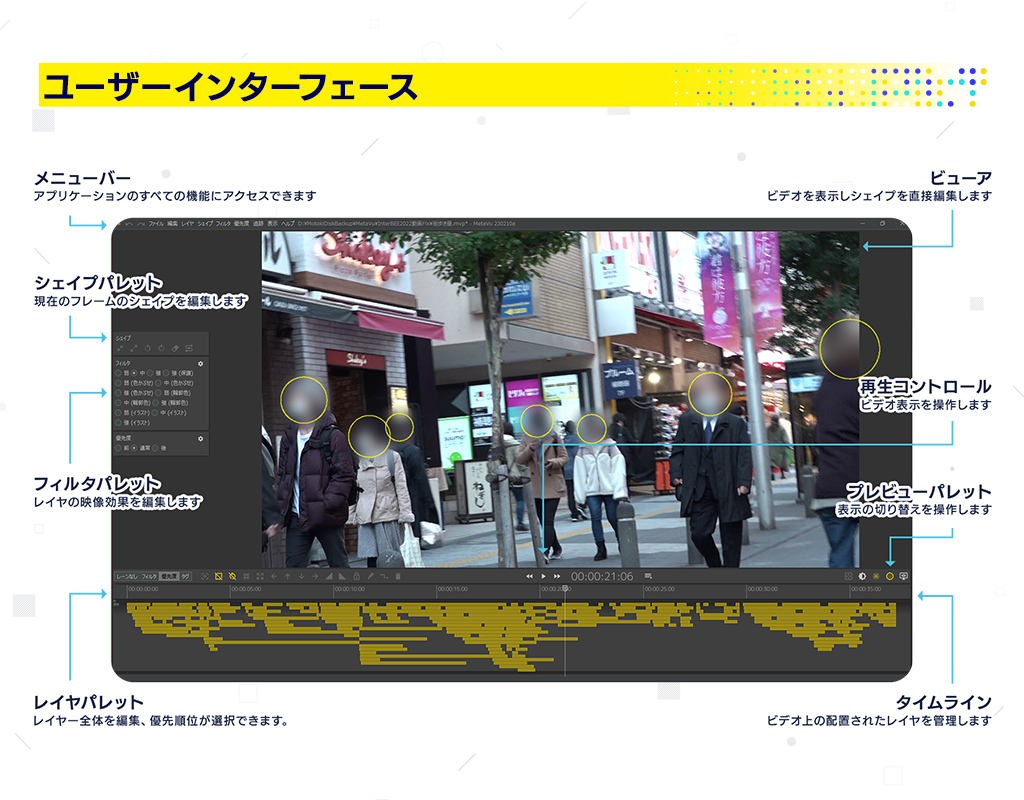Screen dimensions: 1024x800
Task: Toggle the yellow crossed-out circle icon
Action: tap(232, 577)
